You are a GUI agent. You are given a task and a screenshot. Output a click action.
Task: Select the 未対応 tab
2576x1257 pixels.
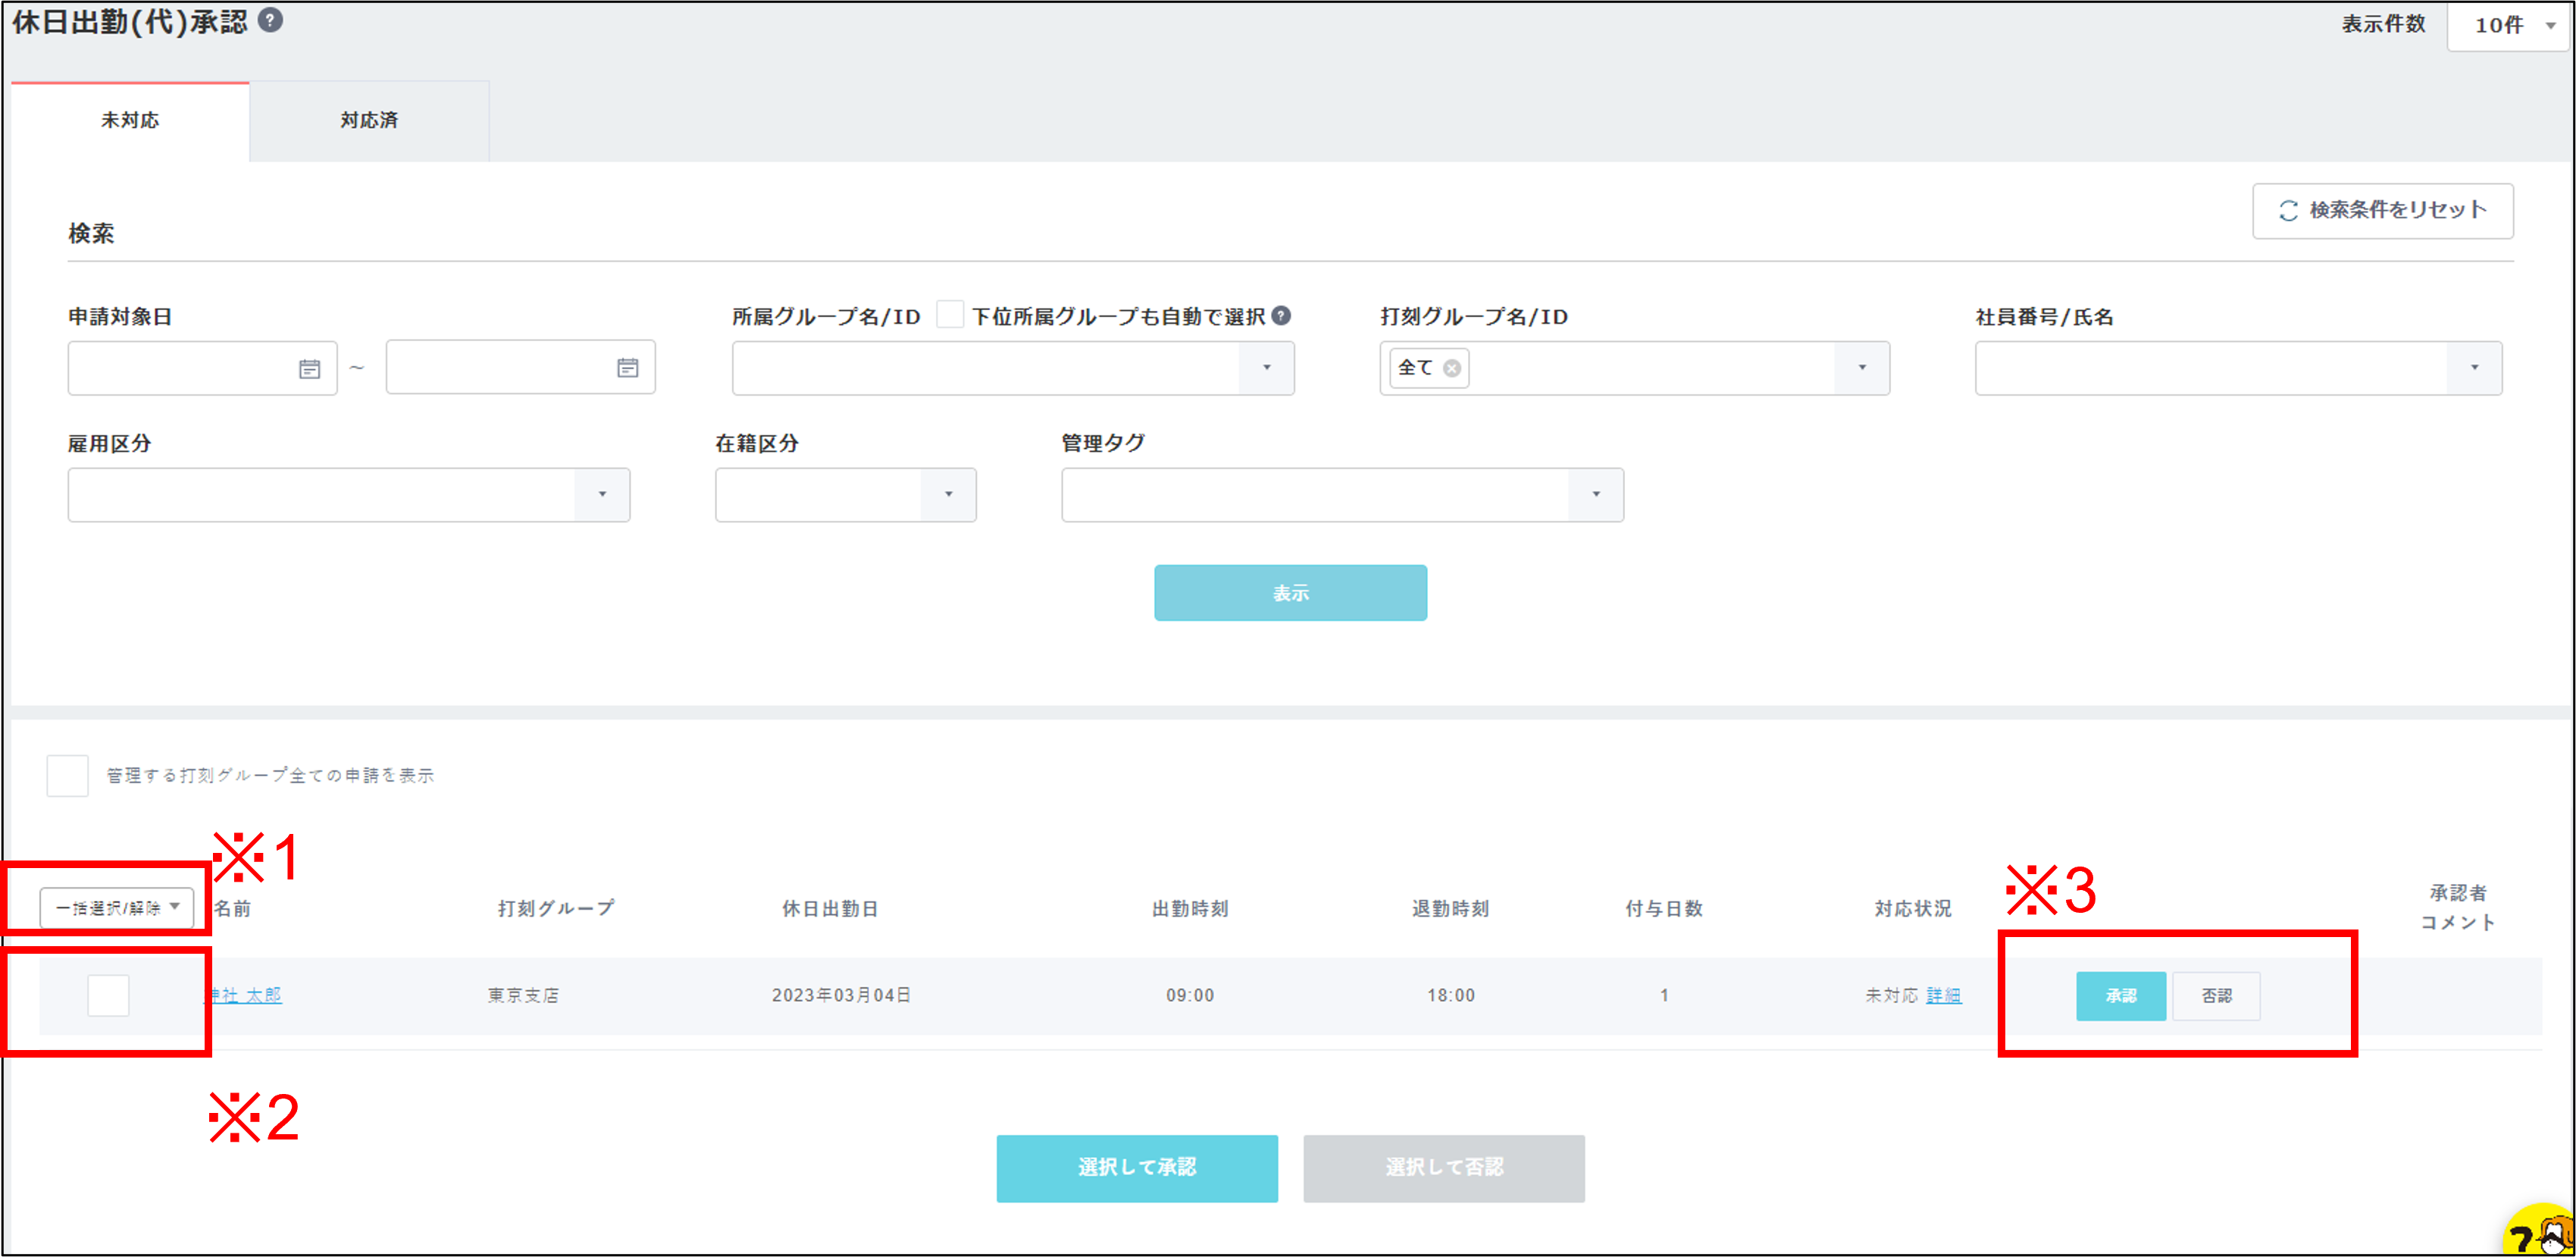click(130, 121)
